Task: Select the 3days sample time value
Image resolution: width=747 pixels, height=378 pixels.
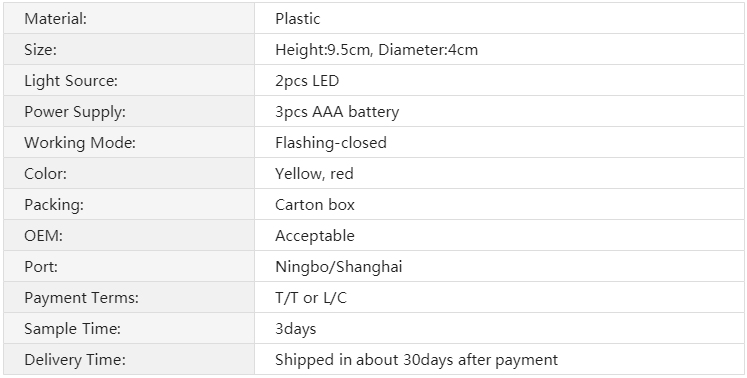Action: pyautogui.click(x=296, y=328)
